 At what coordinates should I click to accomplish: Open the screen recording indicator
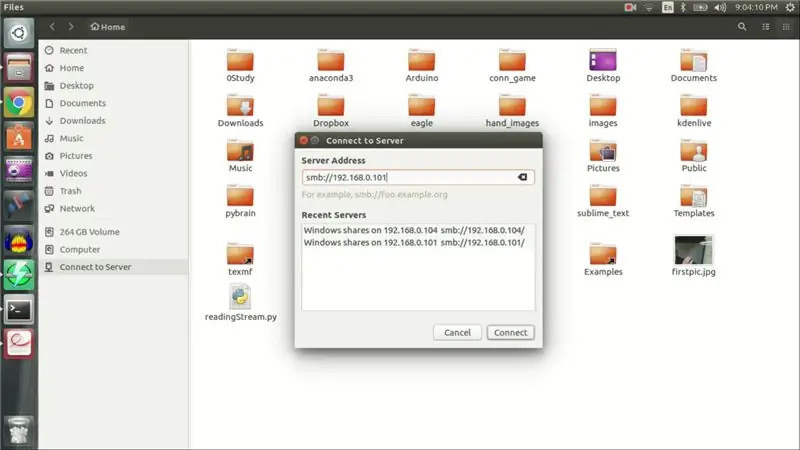coord(630,7)
